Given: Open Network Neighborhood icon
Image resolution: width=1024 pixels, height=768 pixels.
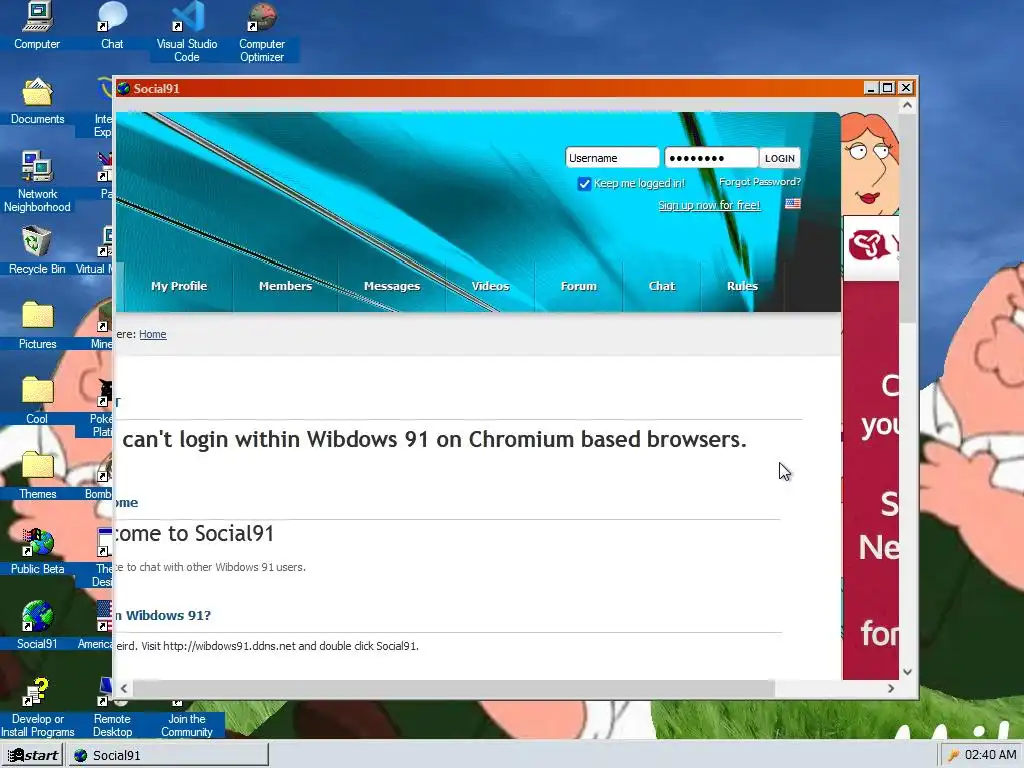Looking at the screenshot, I should pos(37,182).
